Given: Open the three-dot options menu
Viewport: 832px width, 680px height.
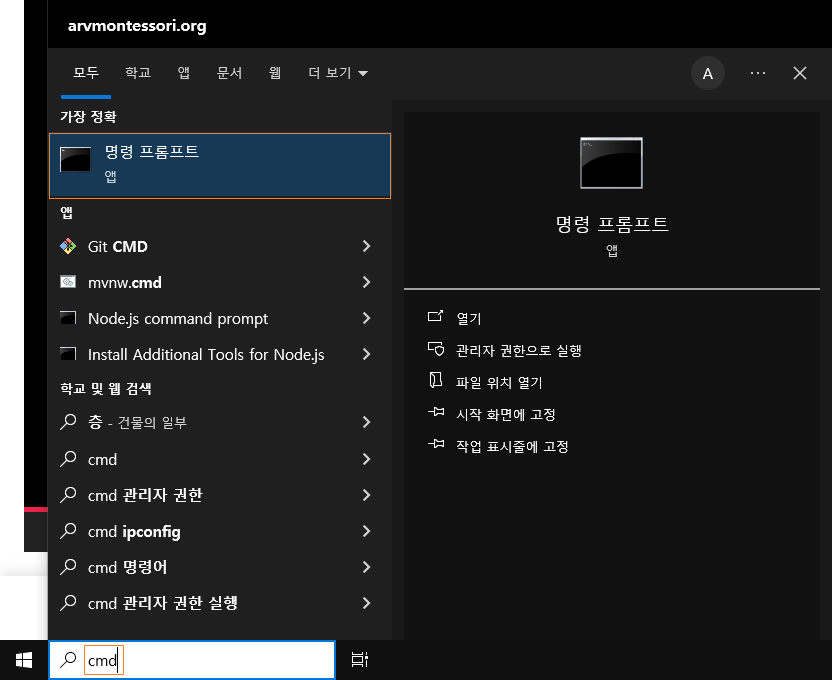Looking at the screenshot, I should [x=758, y=73].
